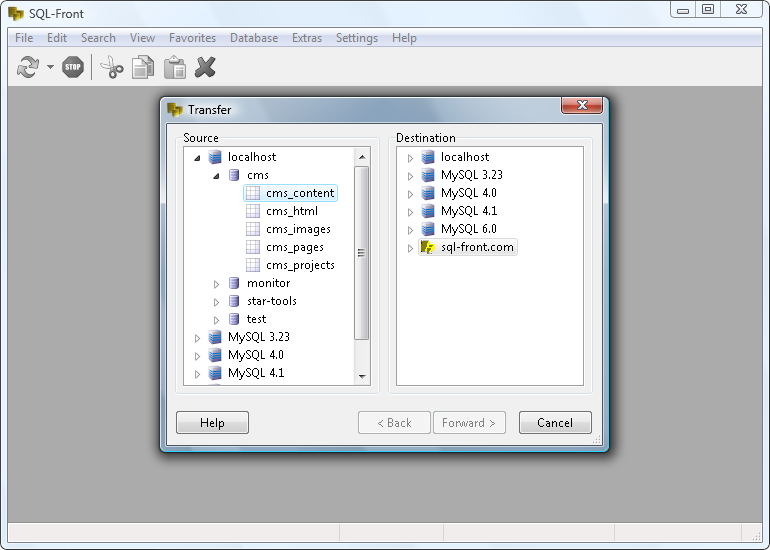Open the View menu

point(142,38)
